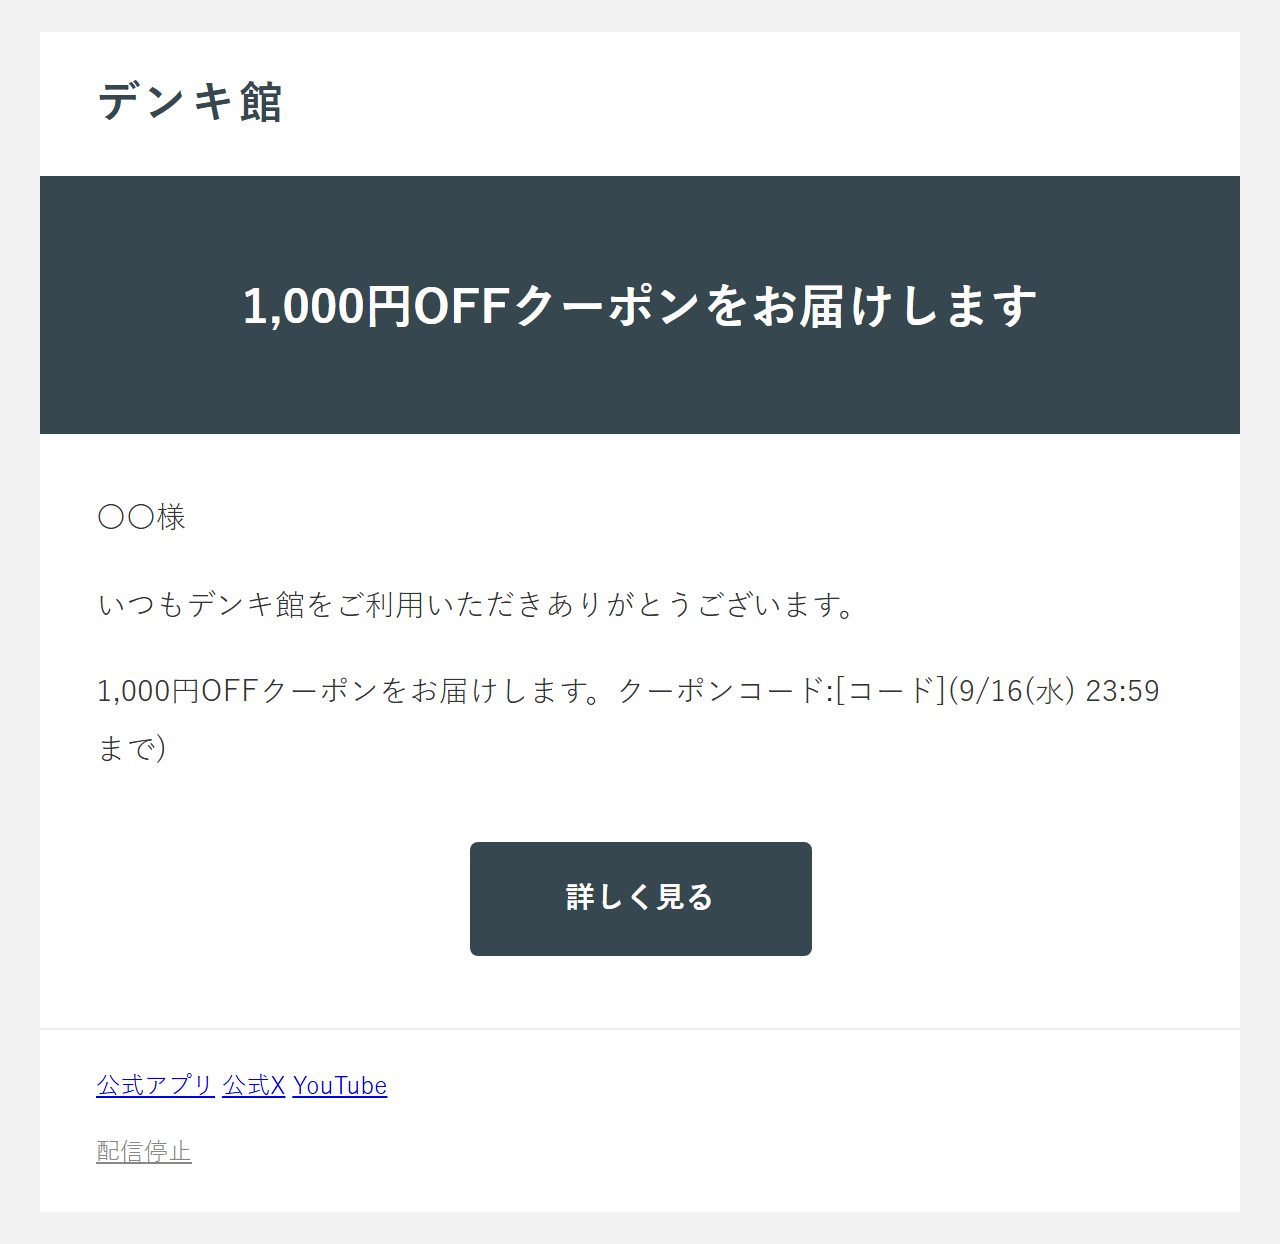
Task: Click the クーポンコード: label text
Action: tap(725, 691)
